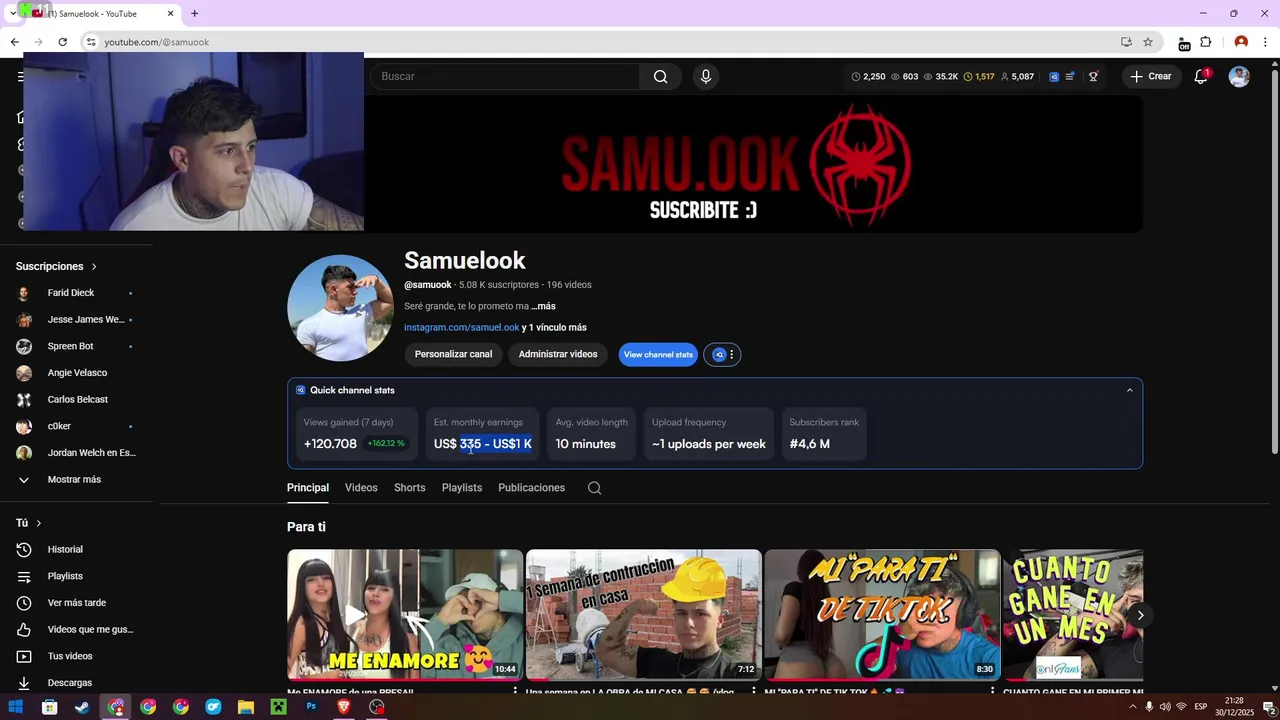The image size is (1280, 720).
Task: Open Ver más tarde in sidebar
Action: tap(76, 603)
